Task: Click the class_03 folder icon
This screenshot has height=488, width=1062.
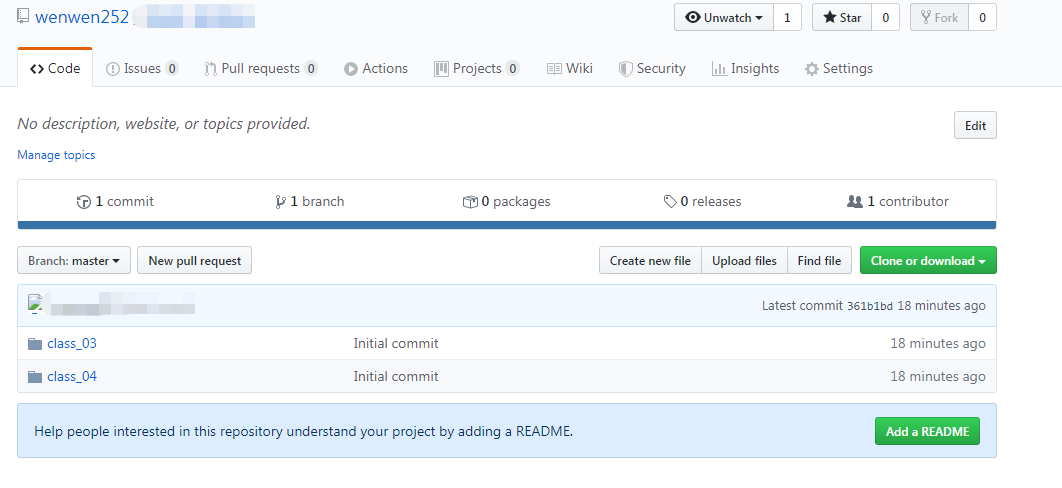Action: point(35,344)
